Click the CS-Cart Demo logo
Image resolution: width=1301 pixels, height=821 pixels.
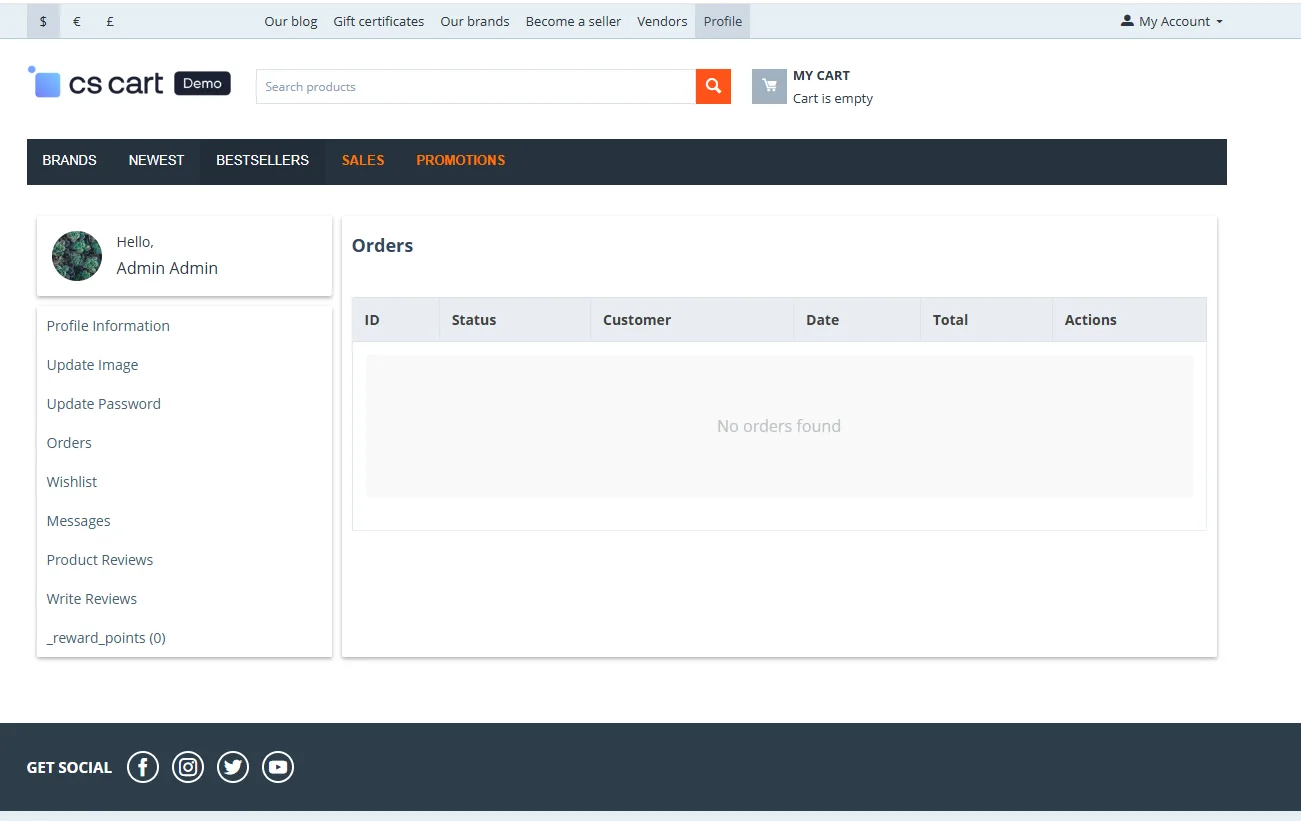[130, 84]
